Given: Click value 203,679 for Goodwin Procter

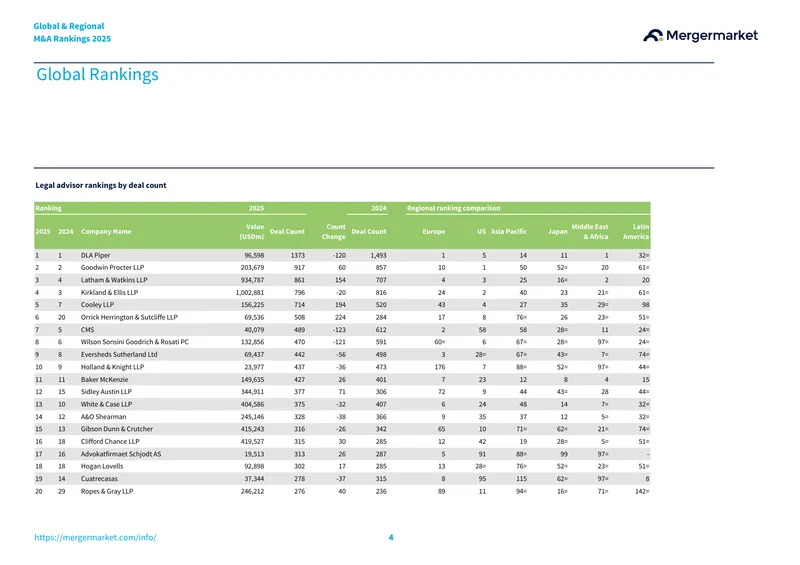Looking at the screenshot, I should pyautogui.click(x=252, y=267).
